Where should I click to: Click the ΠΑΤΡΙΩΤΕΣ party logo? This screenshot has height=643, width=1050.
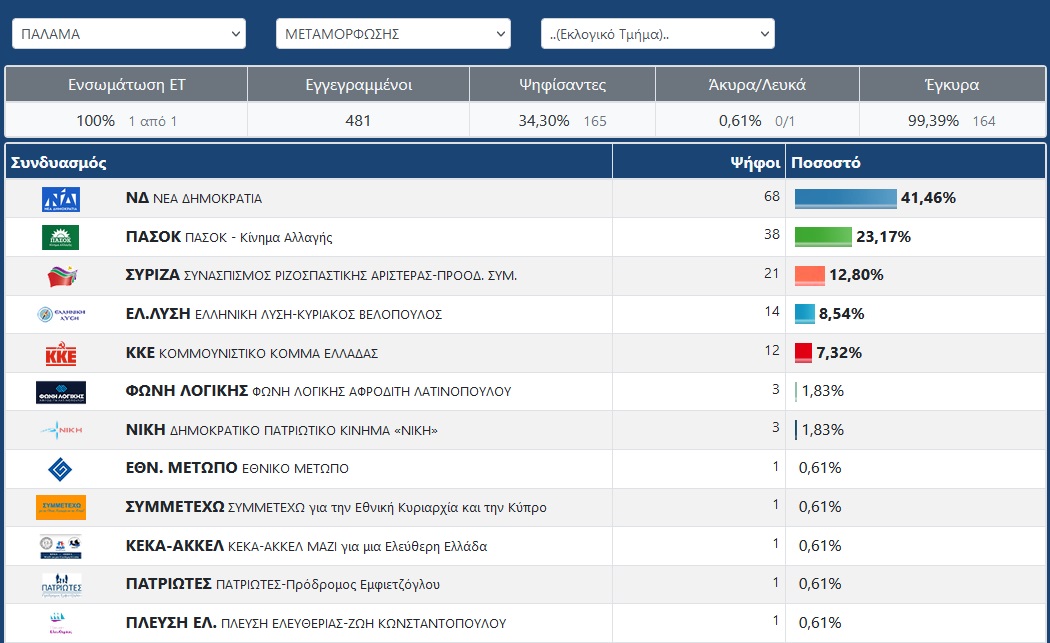click(x=62, y=585)
